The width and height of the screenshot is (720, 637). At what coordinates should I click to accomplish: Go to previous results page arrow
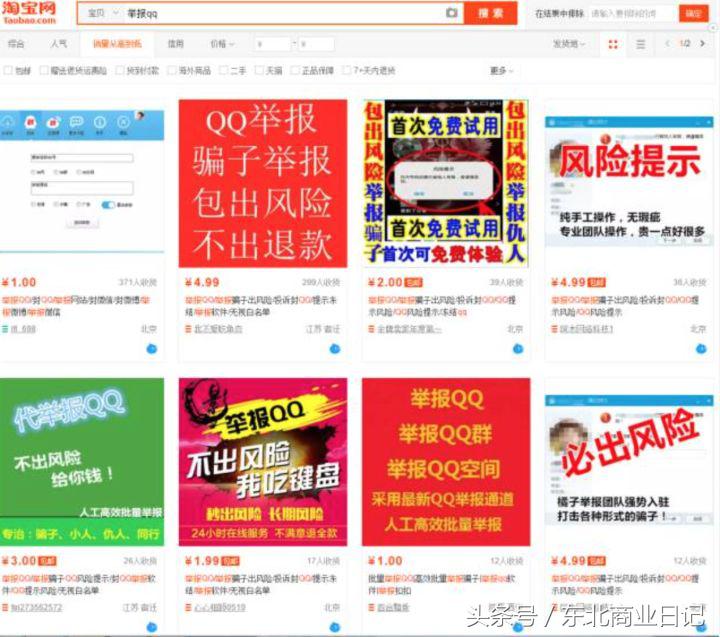(x=667, y=44)
